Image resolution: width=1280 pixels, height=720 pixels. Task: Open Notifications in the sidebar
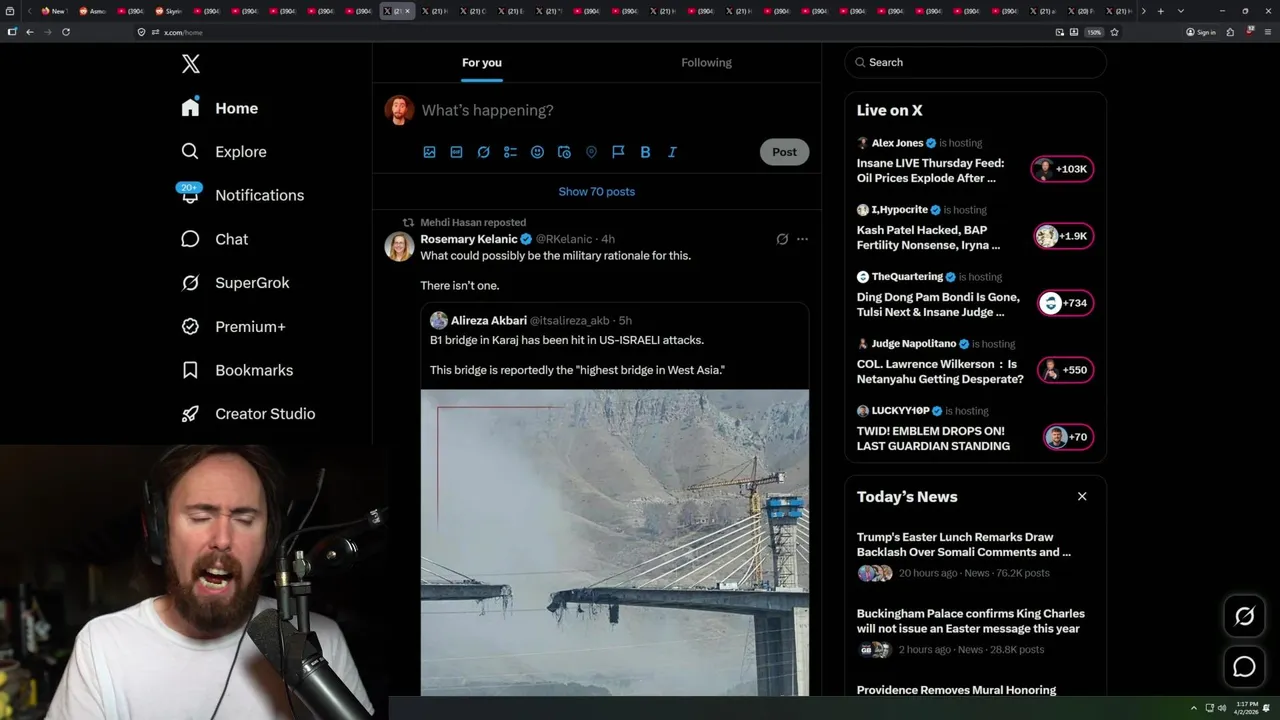[x=241, y=195]
